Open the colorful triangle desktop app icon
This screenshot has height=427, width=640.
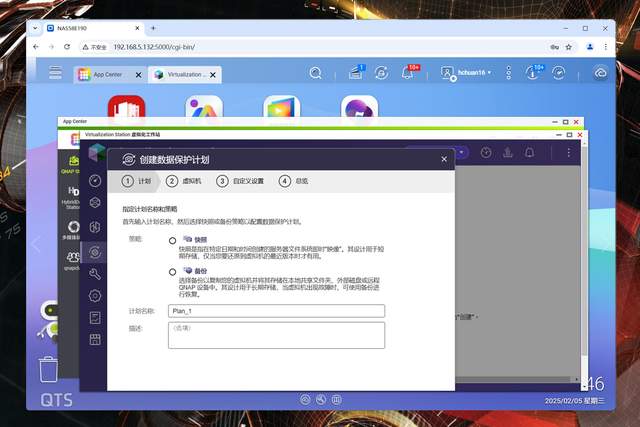pos(204,107)
